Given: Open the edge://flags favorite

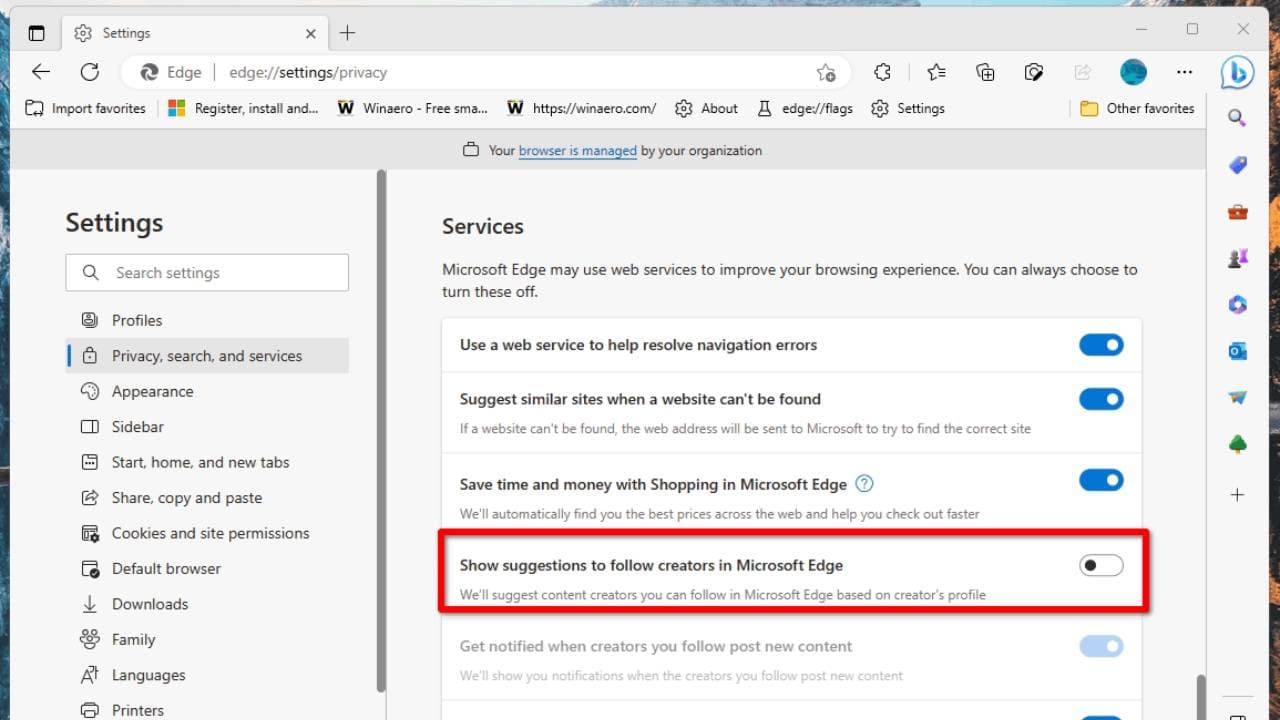Looking at the screenshot, I should click(804, 108).
